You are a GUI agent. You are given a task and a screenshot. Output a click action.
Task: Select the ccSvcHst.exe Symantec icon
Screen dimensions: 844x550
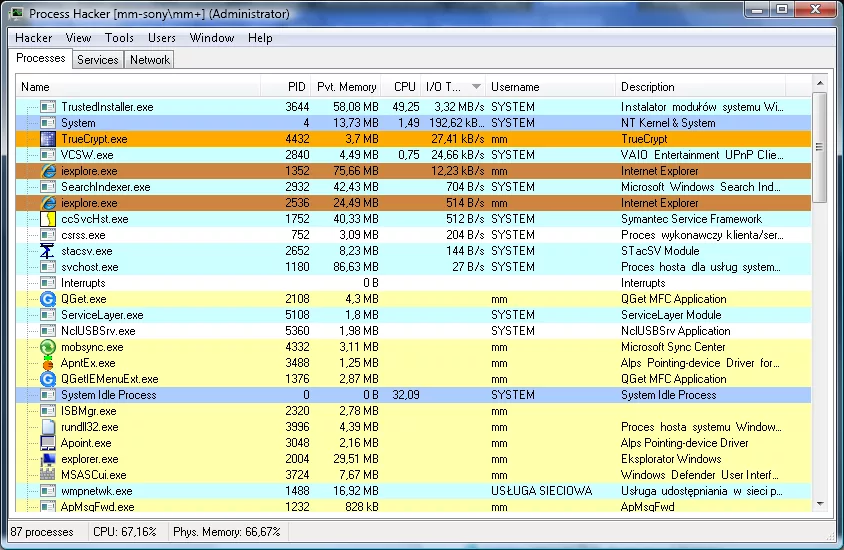(48, 219)
